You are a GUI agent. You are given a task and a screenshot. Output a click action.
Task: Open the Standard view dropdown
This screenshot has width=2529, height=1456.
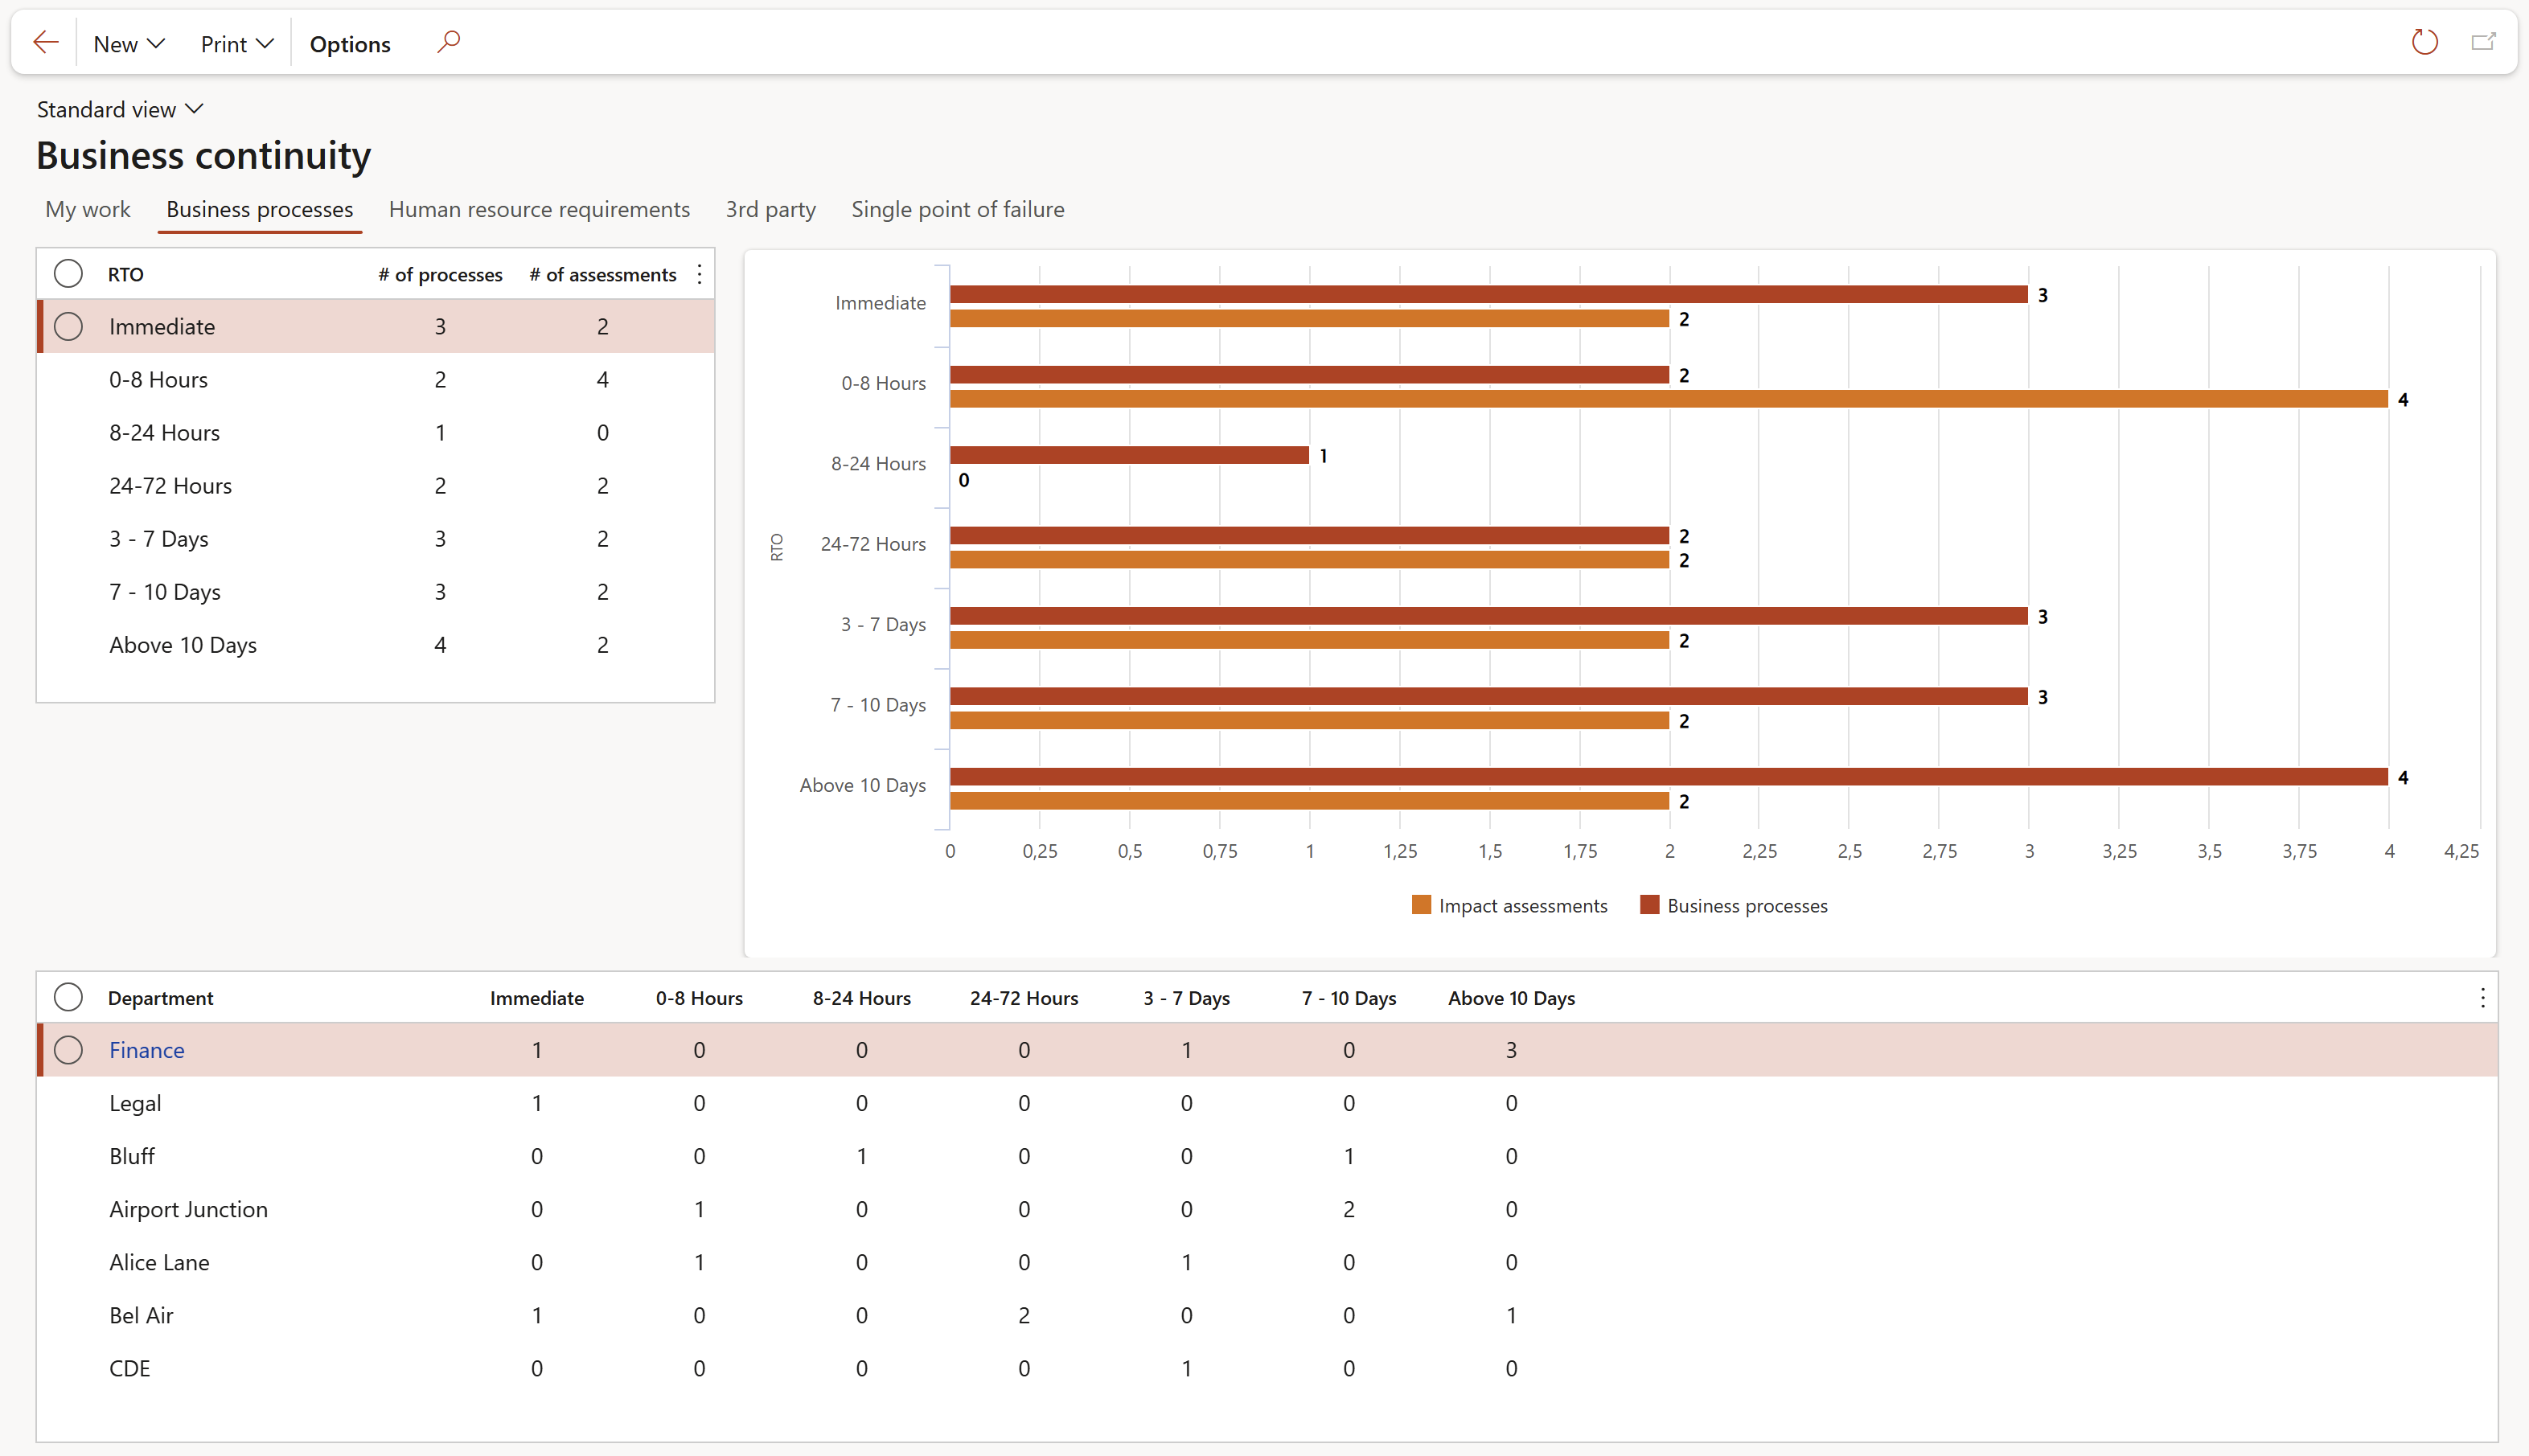(x=120, y=109)
